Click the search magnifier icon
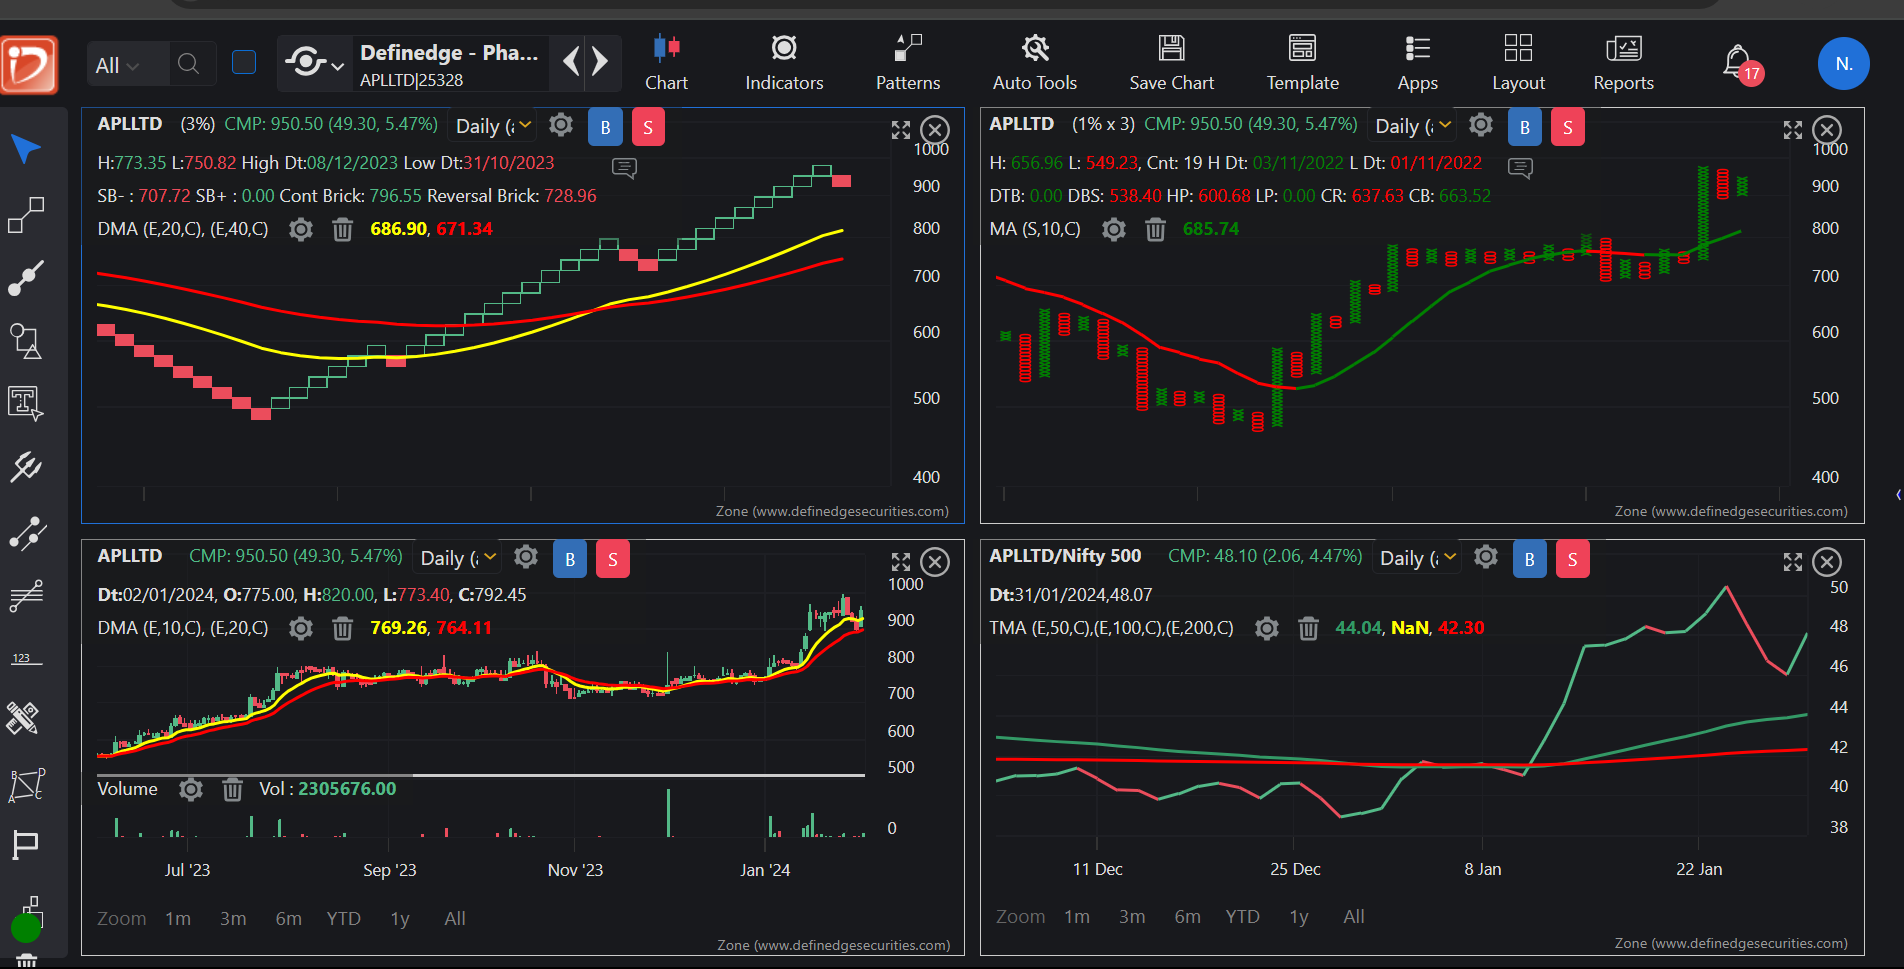The width and height of the screenshot is (1904, 969). [x=188, y=64]
